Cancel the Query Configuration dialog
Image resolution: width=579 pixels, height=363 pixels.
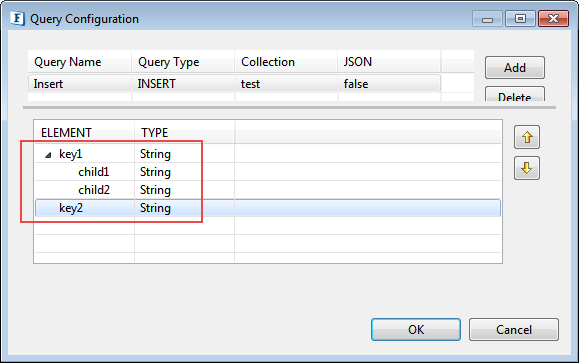pos(514,329)
